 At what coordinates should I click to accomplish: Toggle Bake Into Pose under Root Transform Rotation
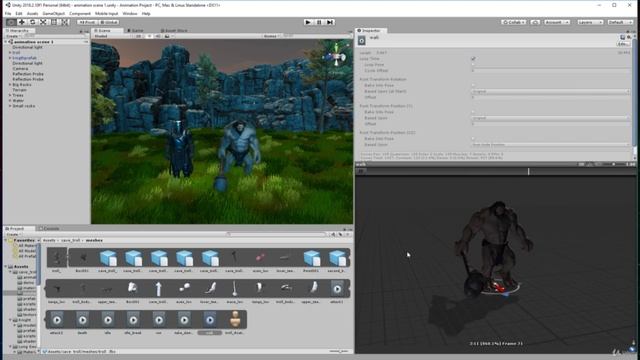473,85
